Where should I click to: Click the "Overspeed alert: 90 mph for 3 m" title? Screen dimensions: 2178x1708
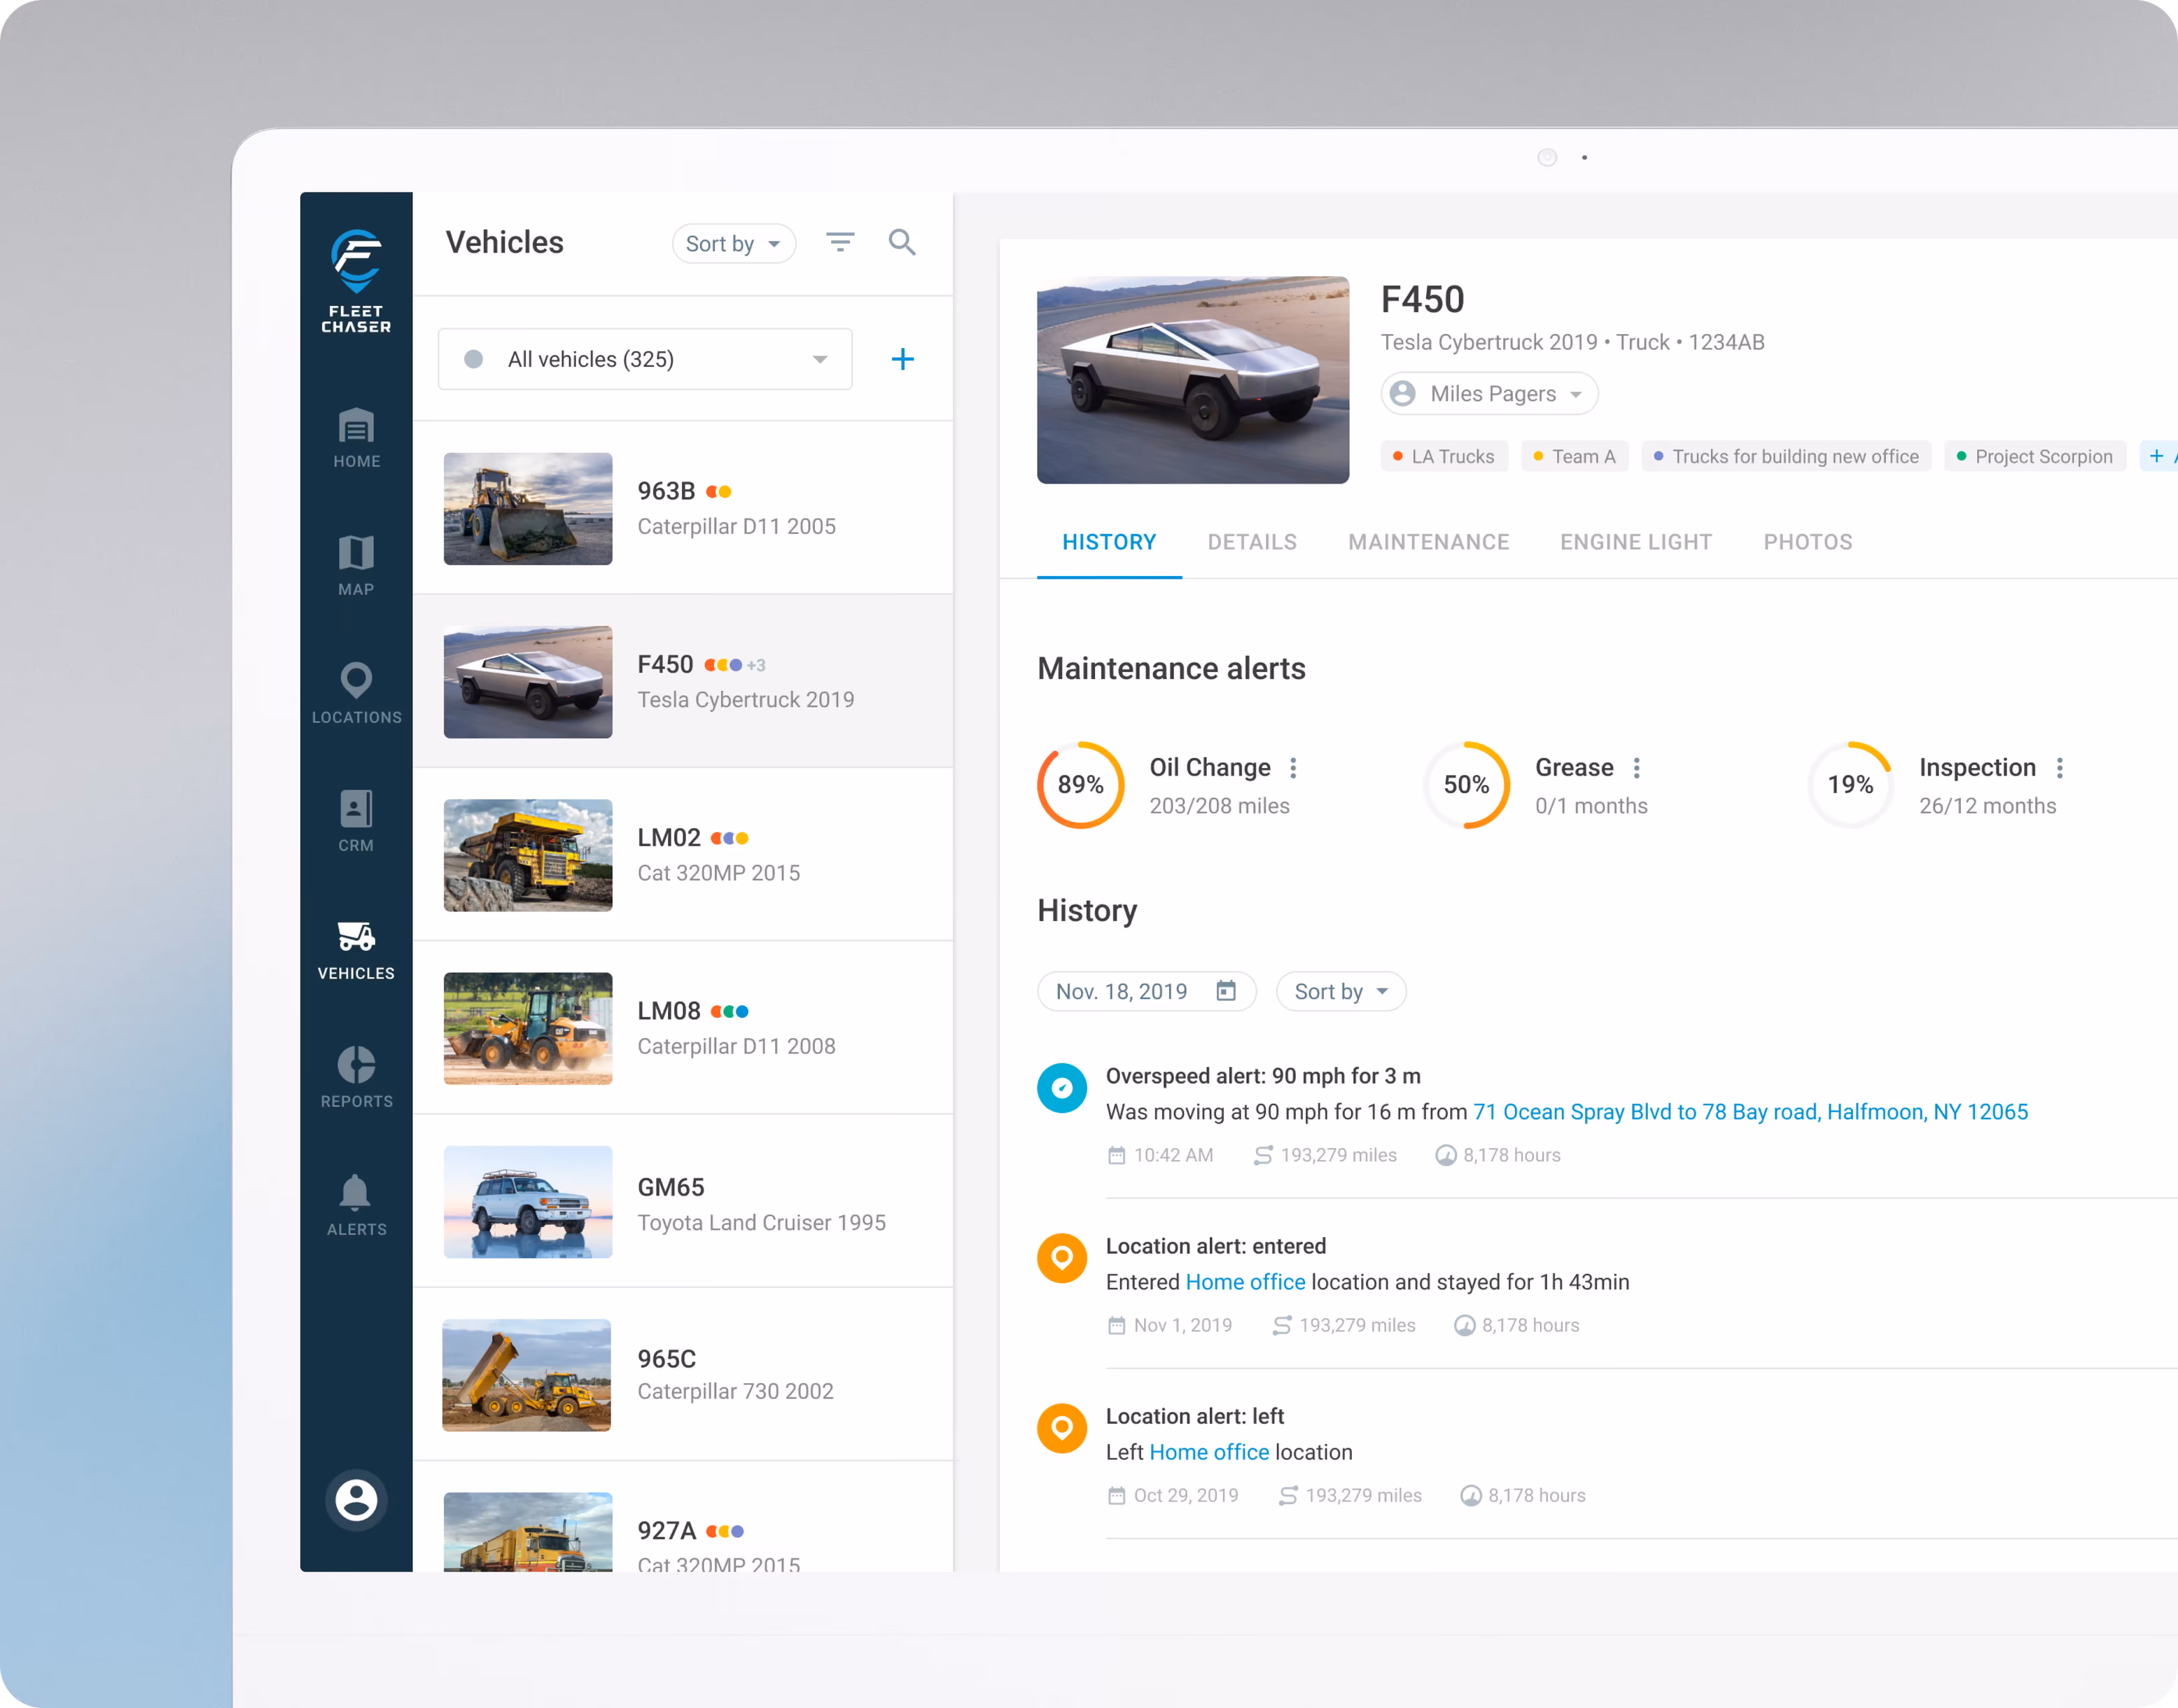click(1263, 1076)
